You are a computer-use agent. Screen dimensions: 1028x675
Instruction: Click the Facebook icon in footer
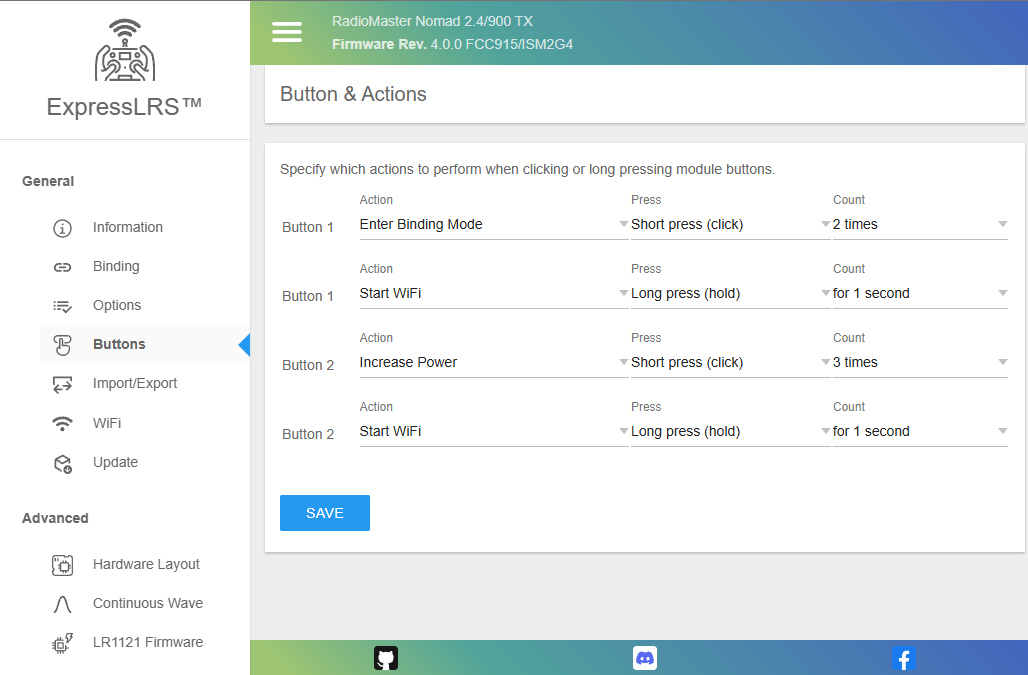coord(903,658)
